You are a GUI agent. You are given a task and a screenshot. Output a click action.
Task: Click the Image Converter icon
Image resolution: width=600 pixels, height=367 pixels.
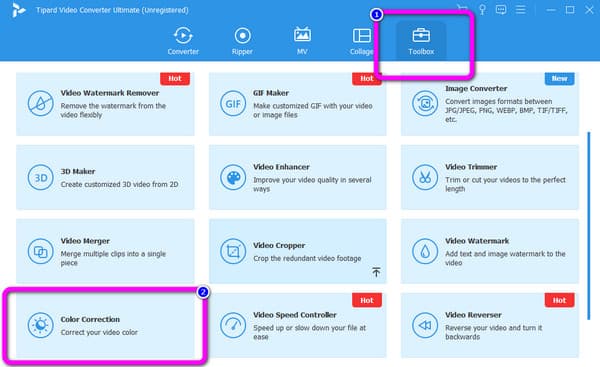(x=425, y=103)
